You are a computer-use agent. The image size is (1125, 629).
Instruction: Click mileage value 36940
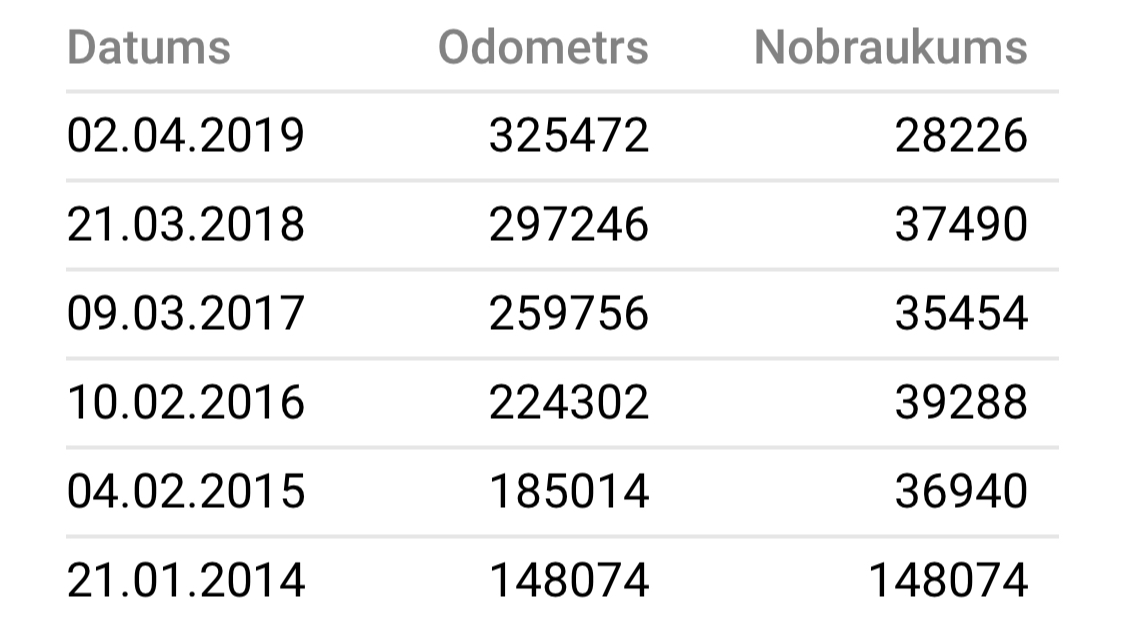[x=960, y=491]
